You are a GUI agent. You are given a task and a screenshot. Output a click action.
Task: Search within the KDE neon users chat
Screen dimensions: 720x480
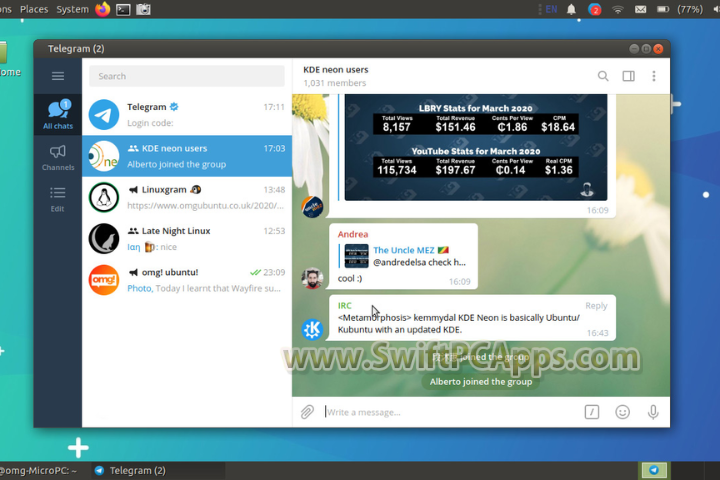click(x=603, y=76)
